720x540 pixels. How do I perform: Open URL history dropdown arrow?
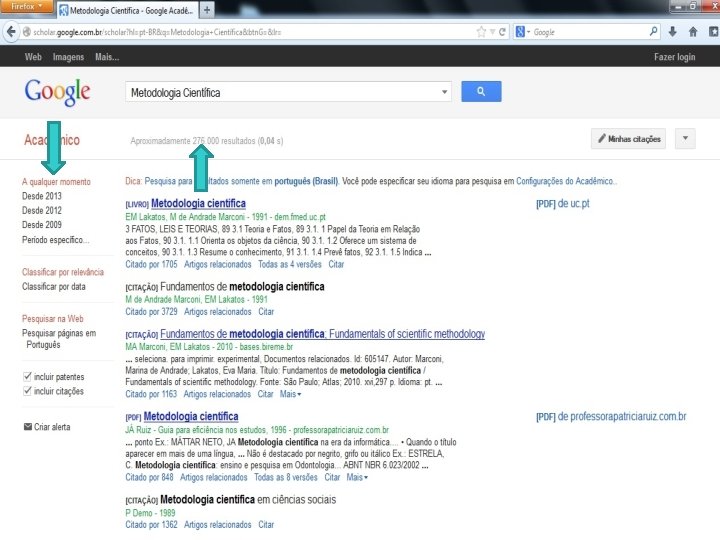coord(492,32)
